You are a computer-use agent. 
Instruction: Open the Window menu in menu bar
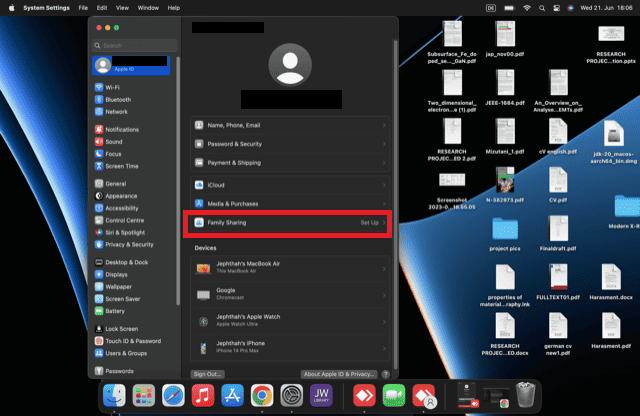pos(147,7)
